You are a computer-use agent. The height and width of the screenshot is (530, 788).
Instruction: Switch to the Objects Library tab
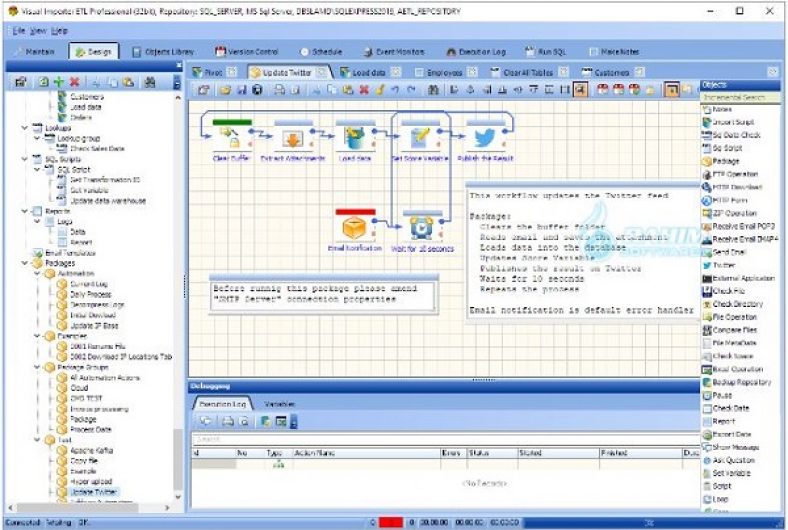tap(163, 52)
